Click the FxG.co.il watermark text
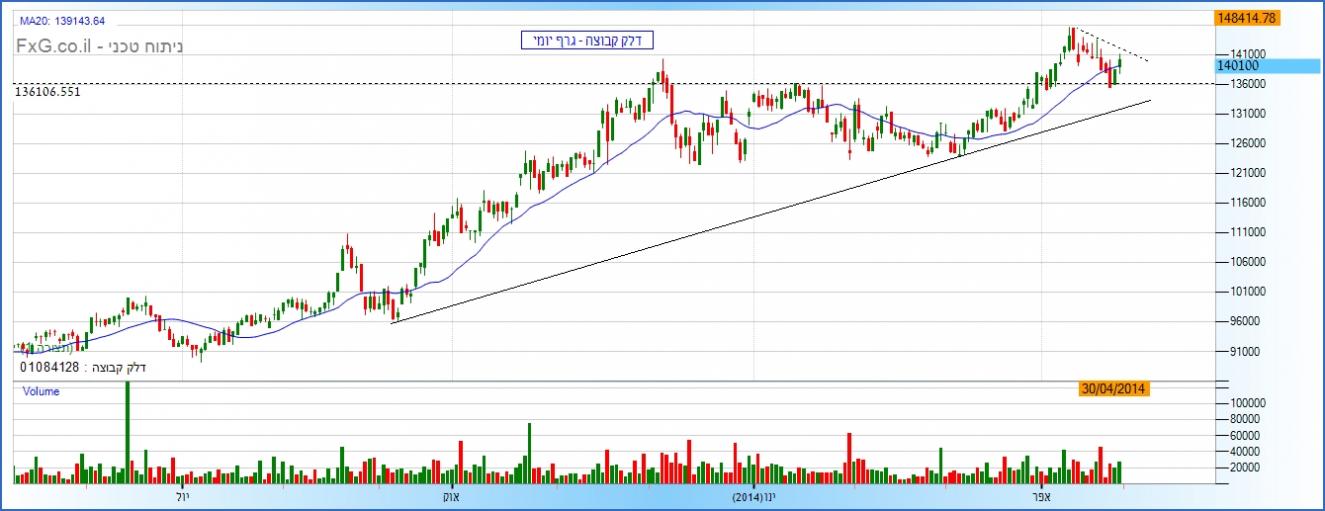The height and width of the screenshot is (511, 1325). click(98, 46)
